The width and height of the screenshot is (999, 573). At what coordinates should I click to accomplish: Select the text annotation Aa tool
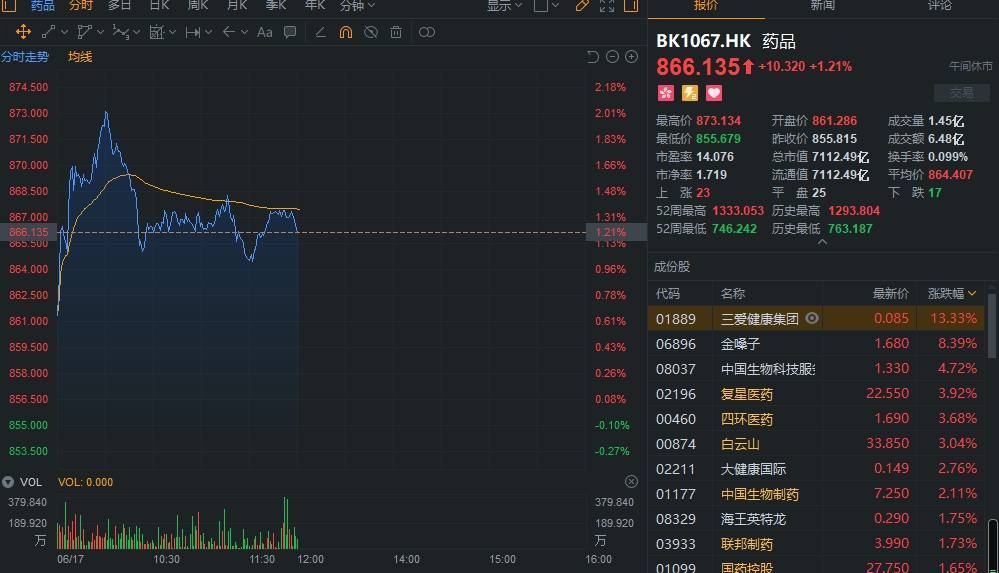tap(264, 32)
